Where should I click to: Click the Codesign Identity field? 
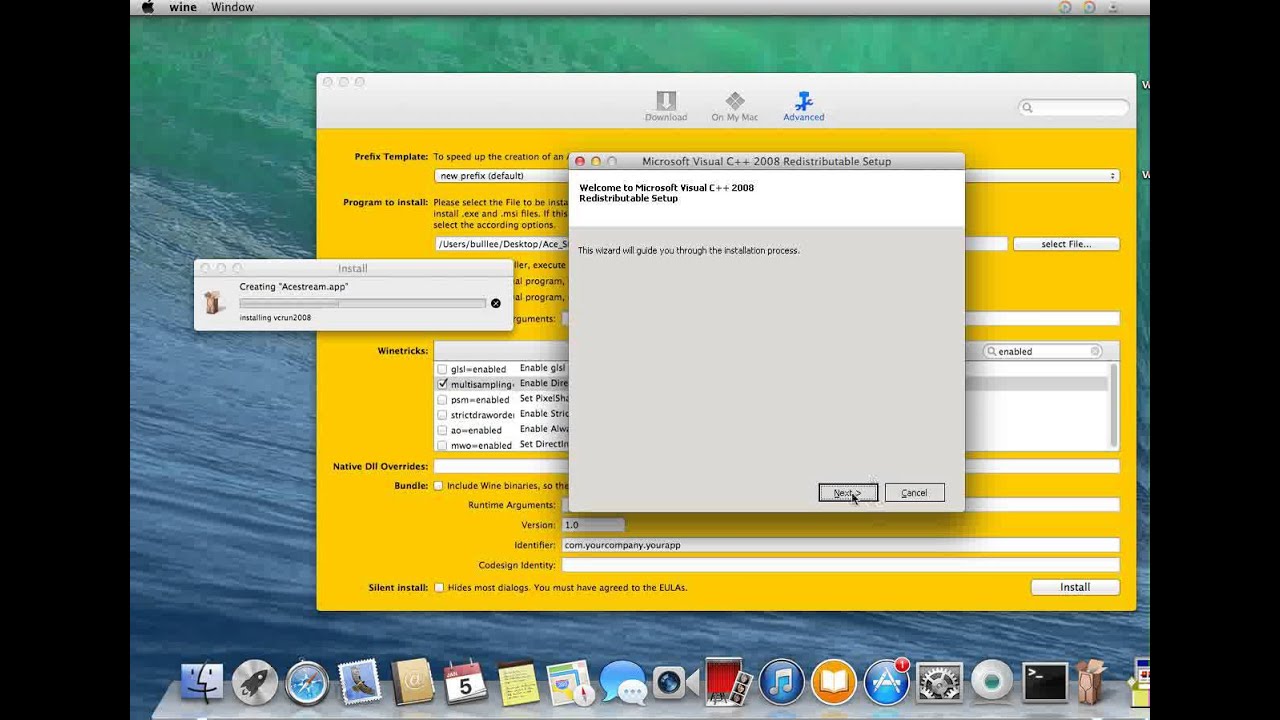click(x=840, y=565)
